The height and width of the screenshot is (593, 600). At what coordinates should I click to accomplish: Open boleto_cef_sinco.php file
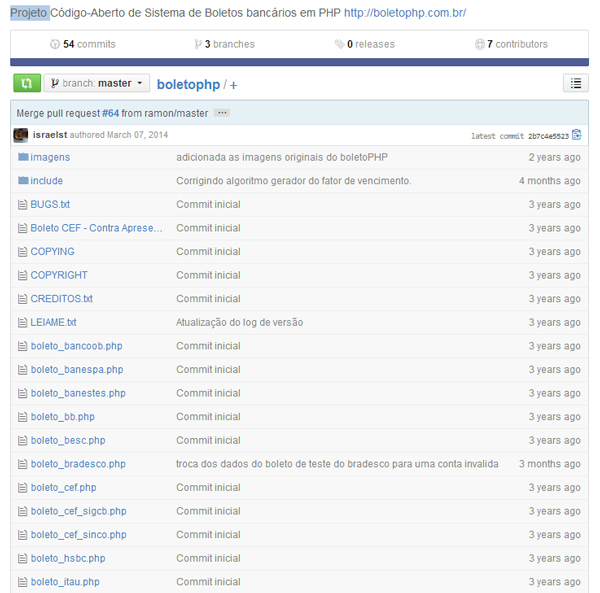pos(78,534)
